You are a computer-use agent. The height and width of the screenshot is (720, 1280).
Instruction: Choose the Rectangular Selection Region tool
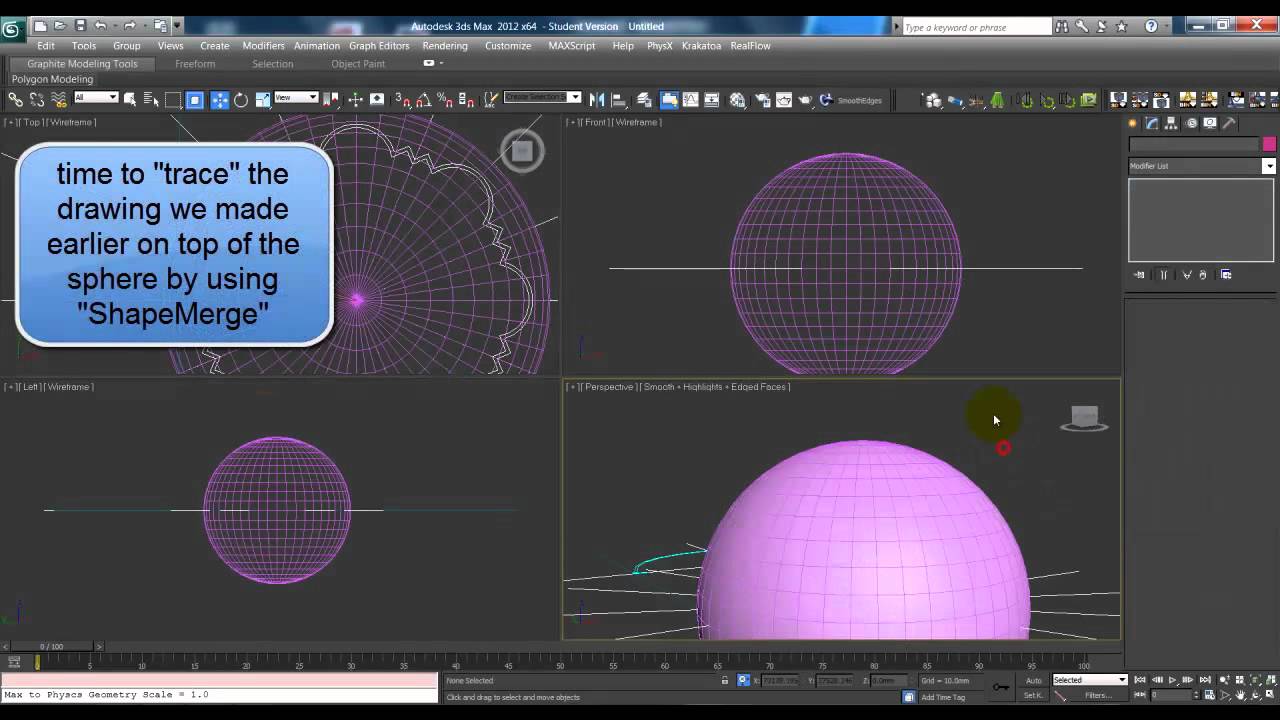(173, 99)
